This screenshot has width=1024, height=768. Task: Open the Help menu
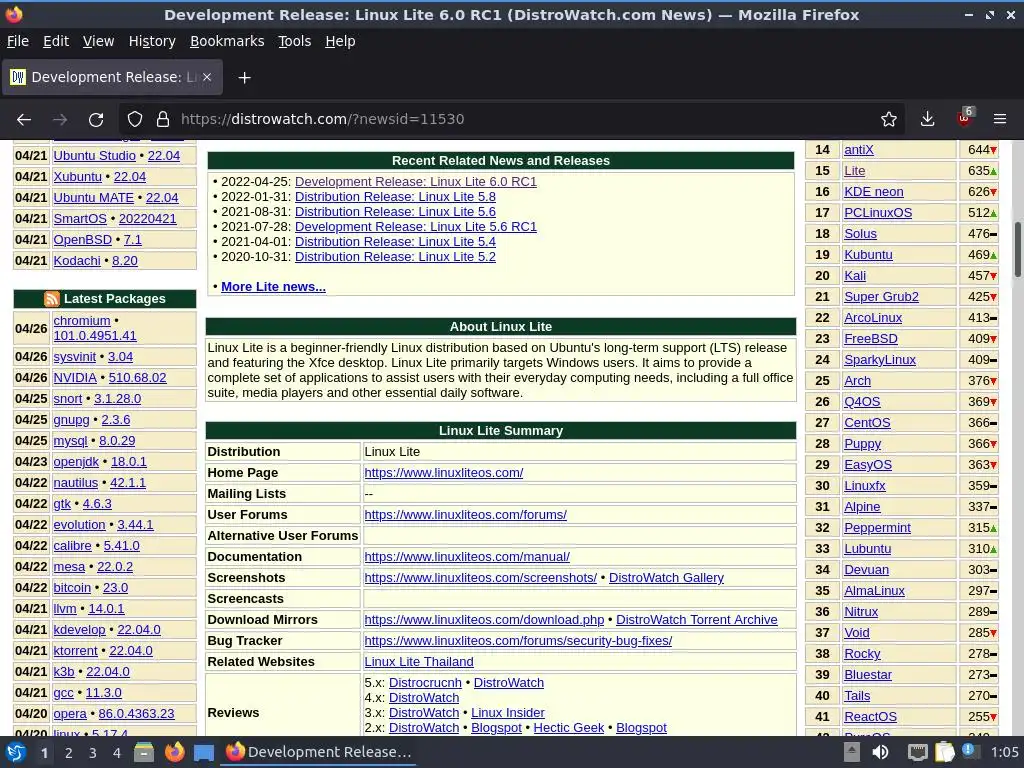[x=340, y=41]
